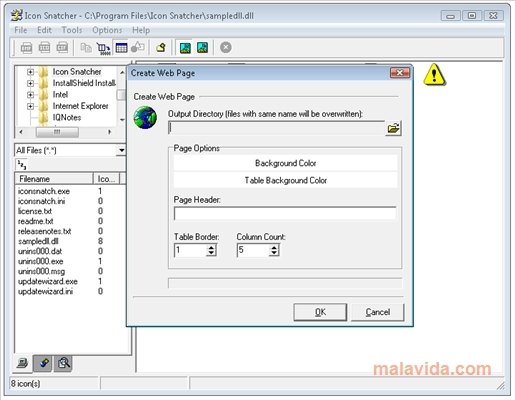Sort list by Ico... column header

point(106,179)
